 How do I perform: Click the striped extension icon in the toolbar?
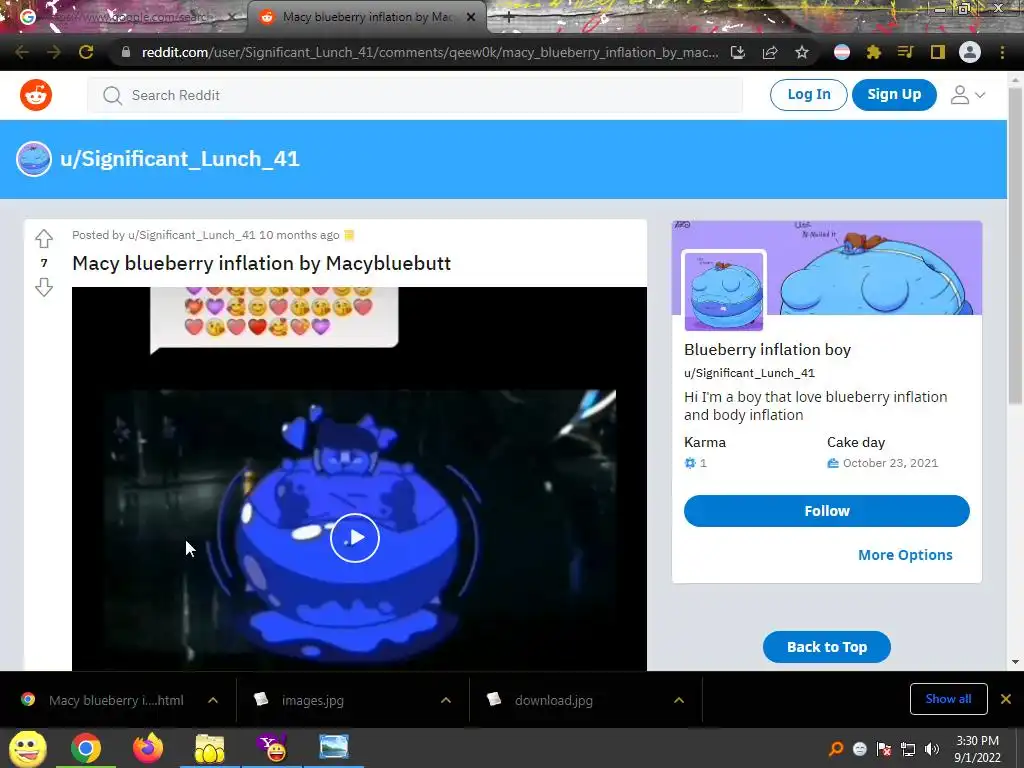[842, 52]
